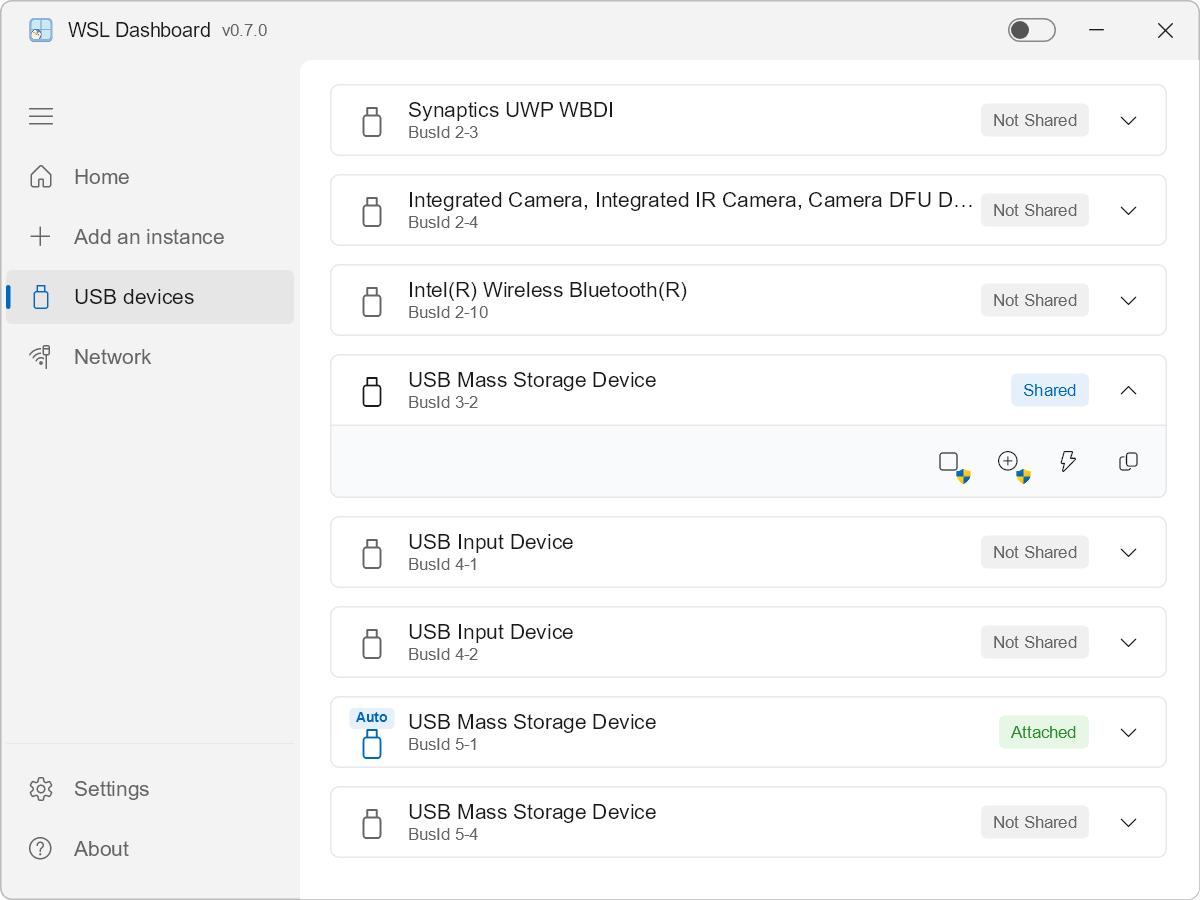The width and height of the screenshot is (1200, 900).
Task: Click the Shared status badge for BusId 3-2
Action: tap(1049, 391)
